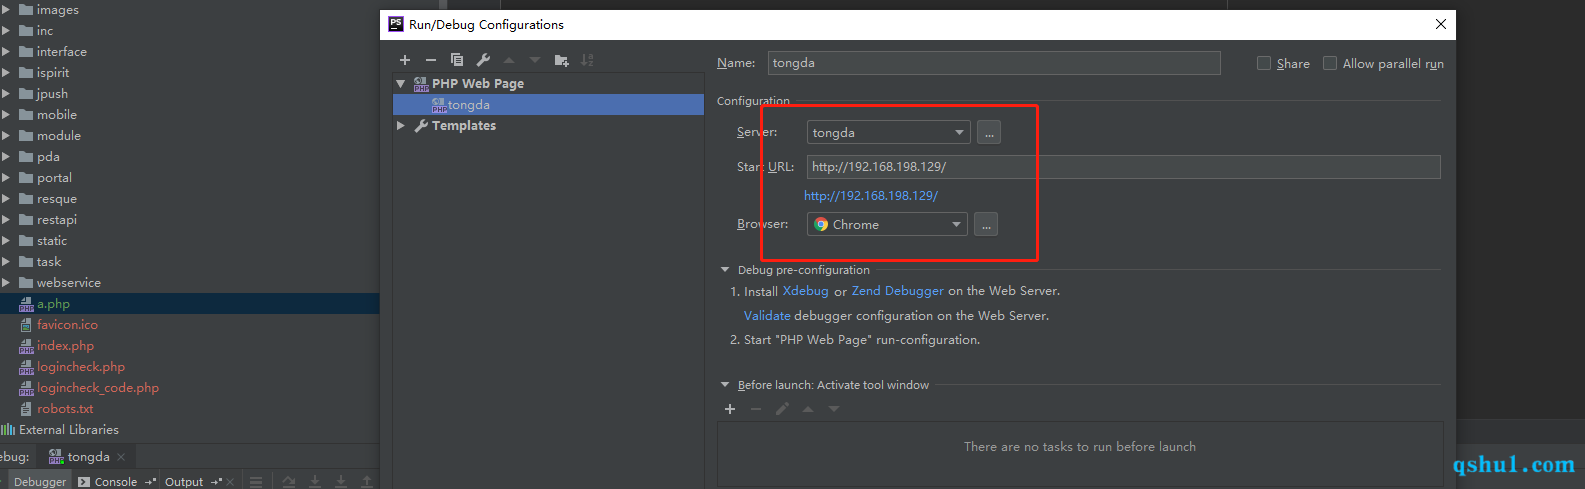The width and height of the screenshot is (1585, 489).
Task: Select the ispirit folder in project tree
Action: (x=53, y=73)
